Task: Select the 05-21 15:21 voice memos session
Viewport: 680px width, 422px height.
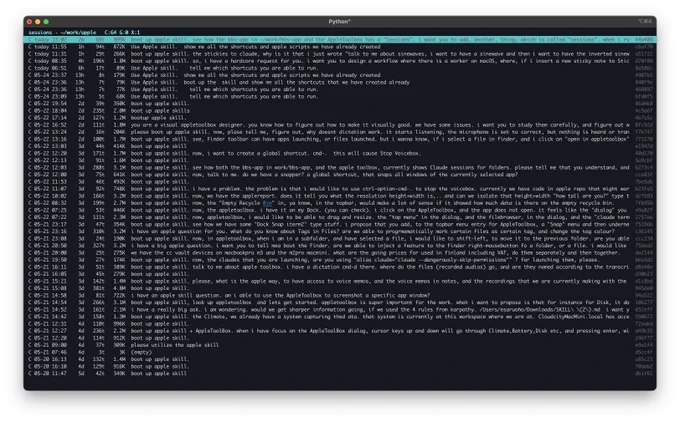Action: point(340,281)
